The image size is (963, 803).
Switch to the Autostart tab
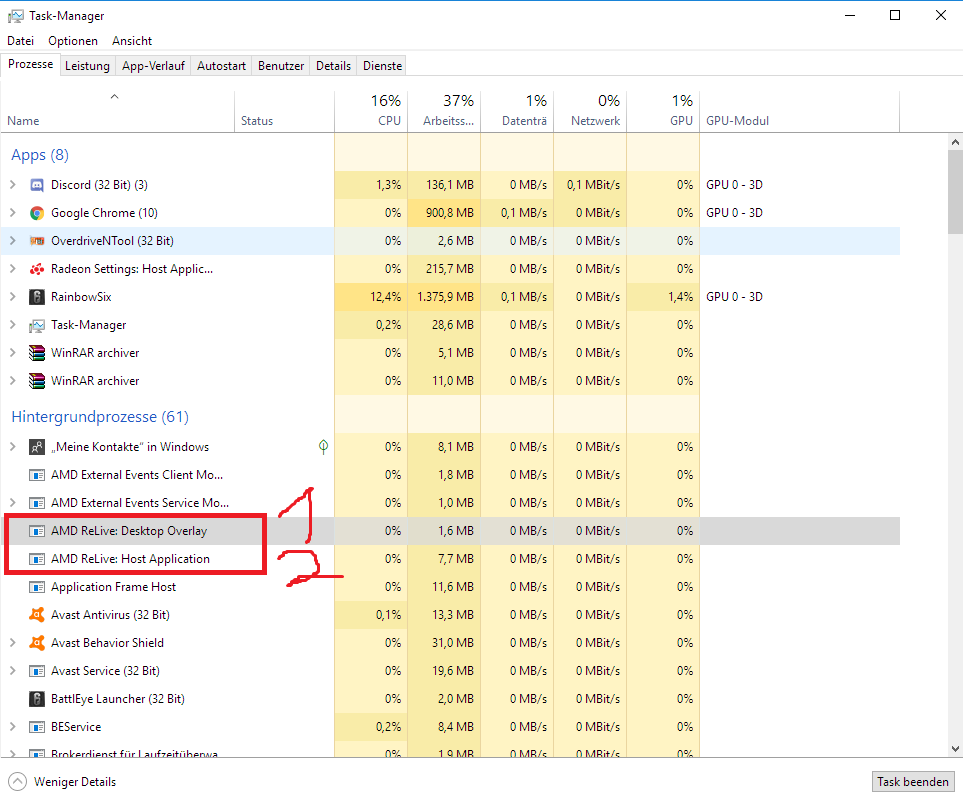(221, 66)
